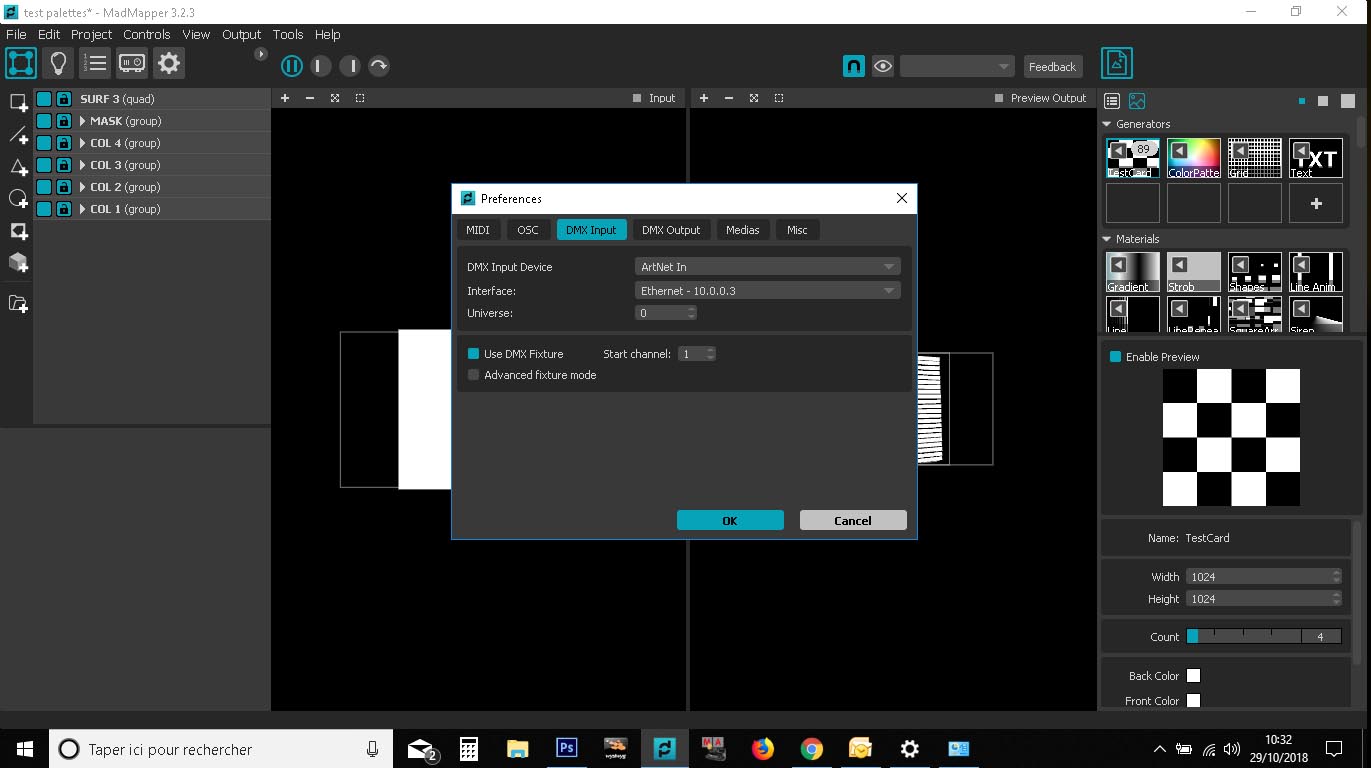Toggle the eye preview icon in toolbar
This screenshot has height=768, width=1371.
tap(882, 66)
